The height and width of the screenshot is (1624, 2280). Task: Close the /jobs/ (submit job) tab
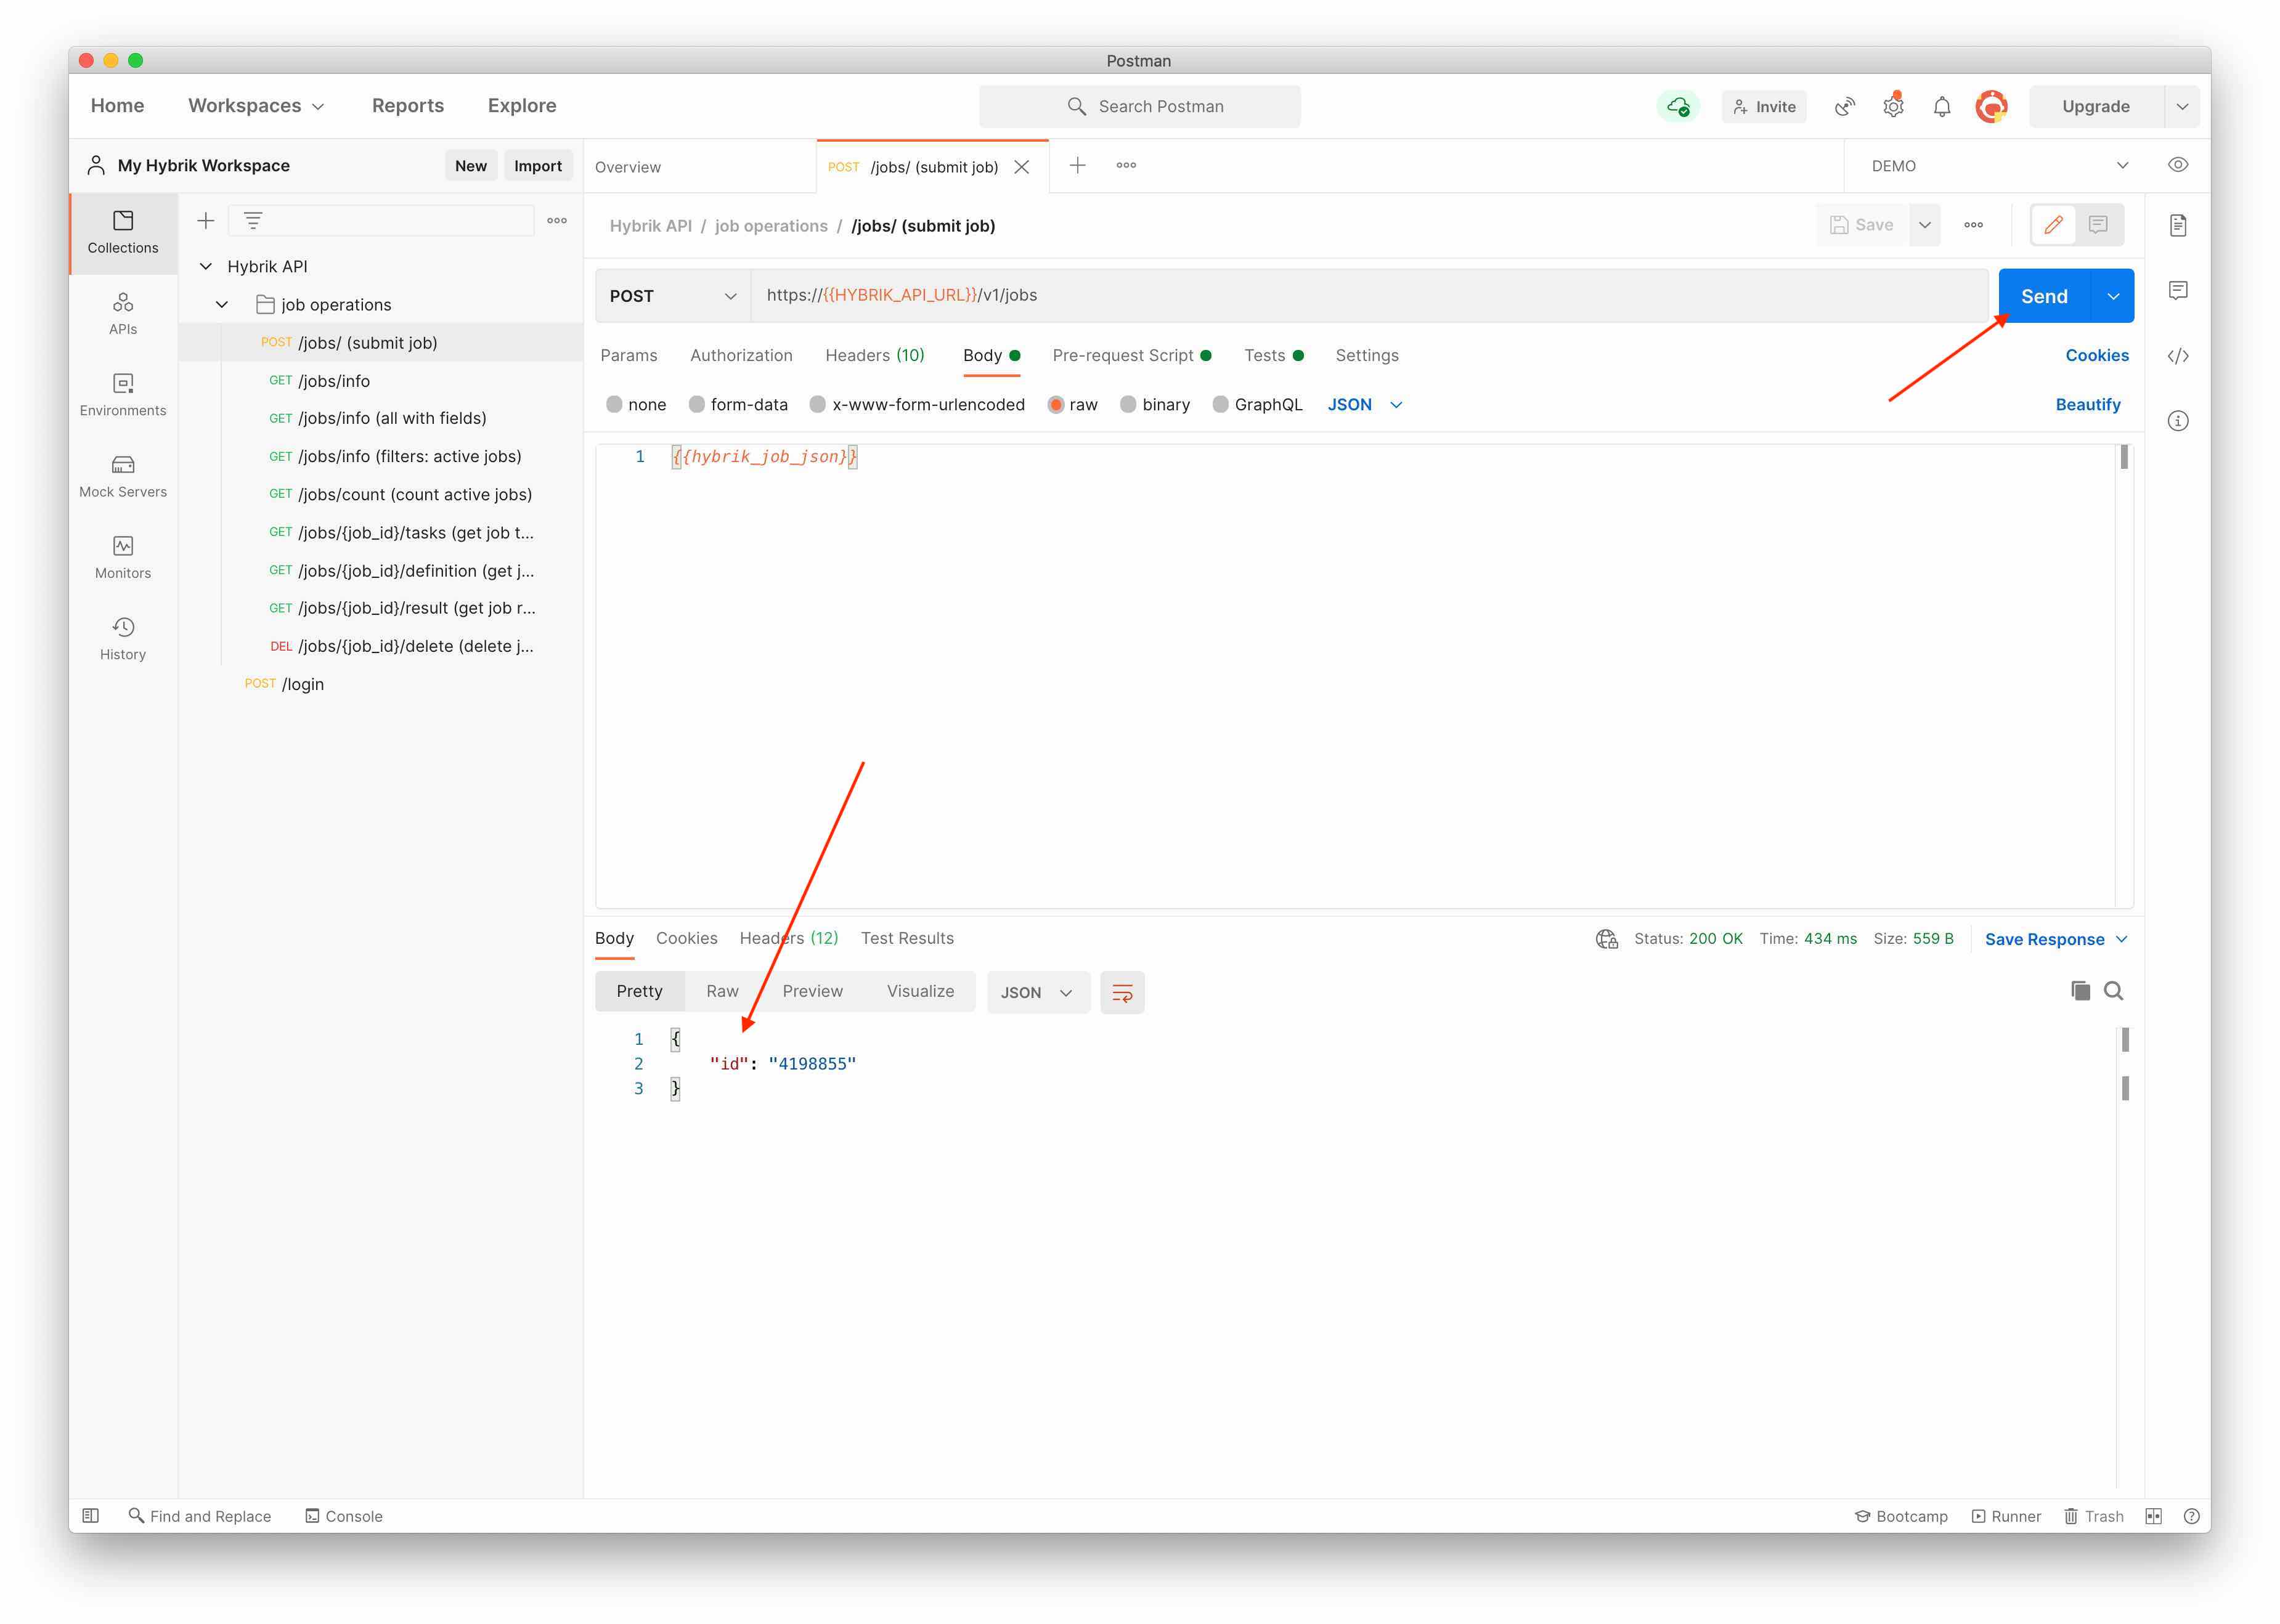click(1022, 167)
